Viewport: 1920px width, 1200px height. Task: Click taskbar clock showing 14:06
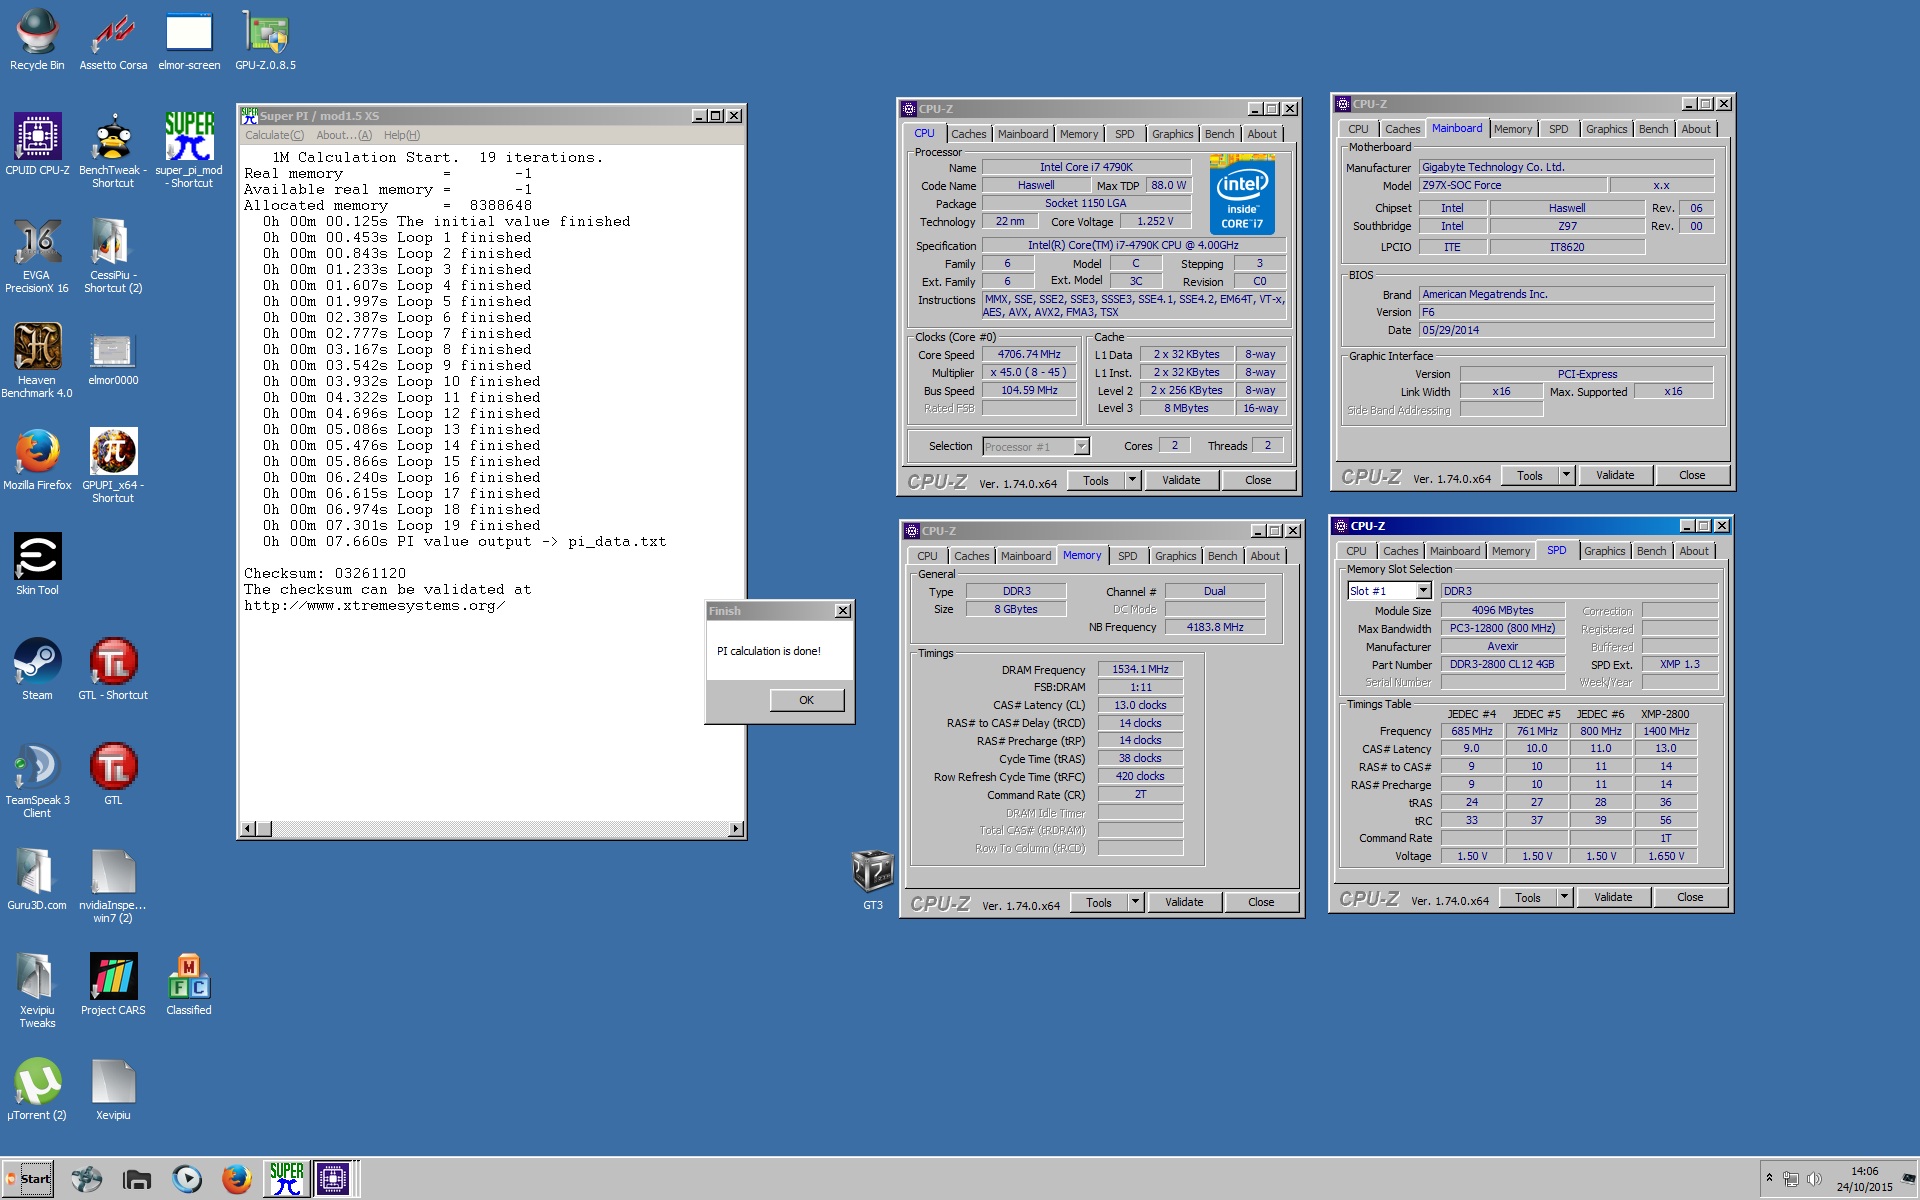coord(1864,1171)
